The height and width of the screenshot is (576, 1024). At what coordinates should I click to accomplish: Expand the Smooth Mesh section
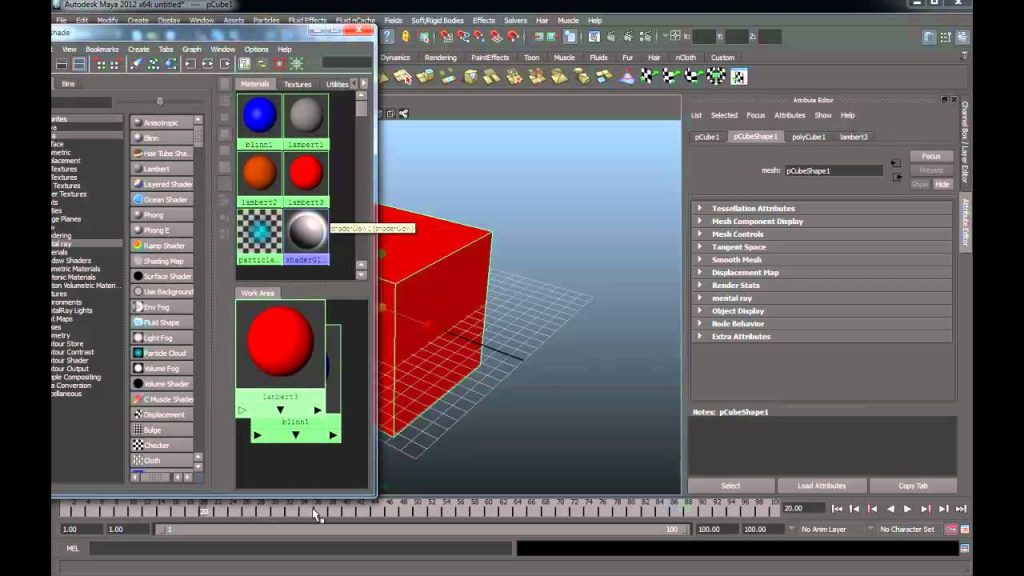pos(822,259)
